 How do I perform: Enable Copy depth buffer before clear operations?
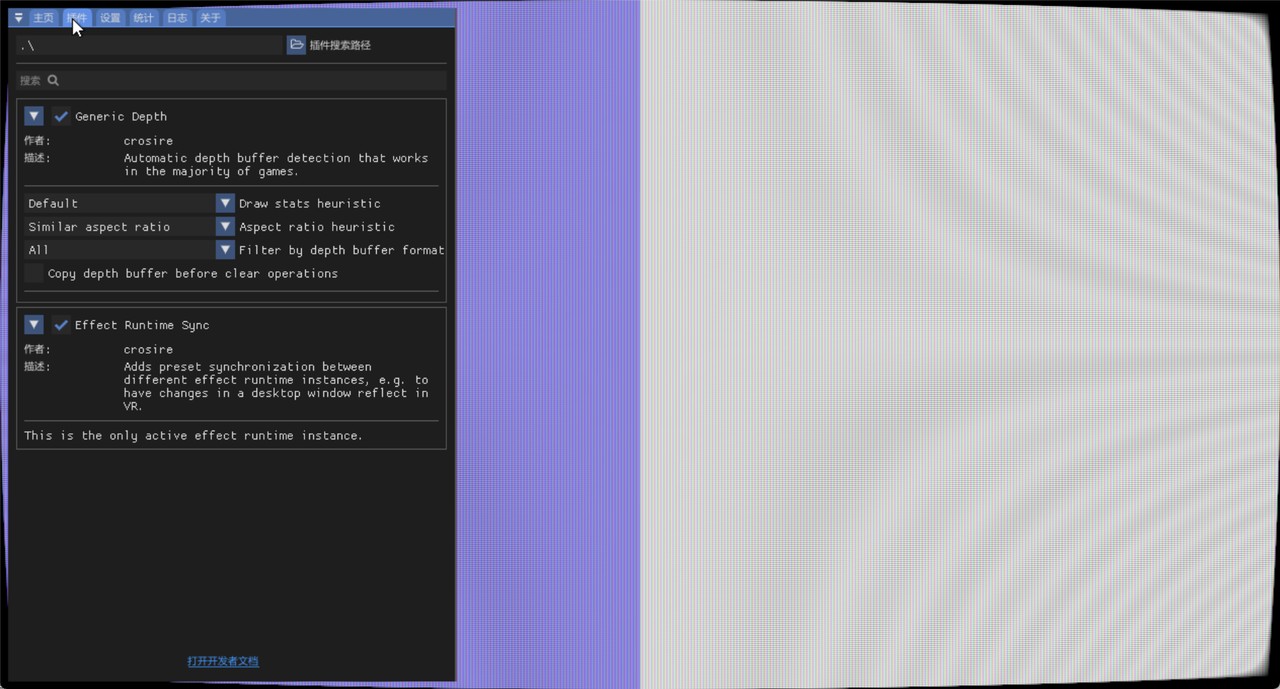click(x=34, y=273)
